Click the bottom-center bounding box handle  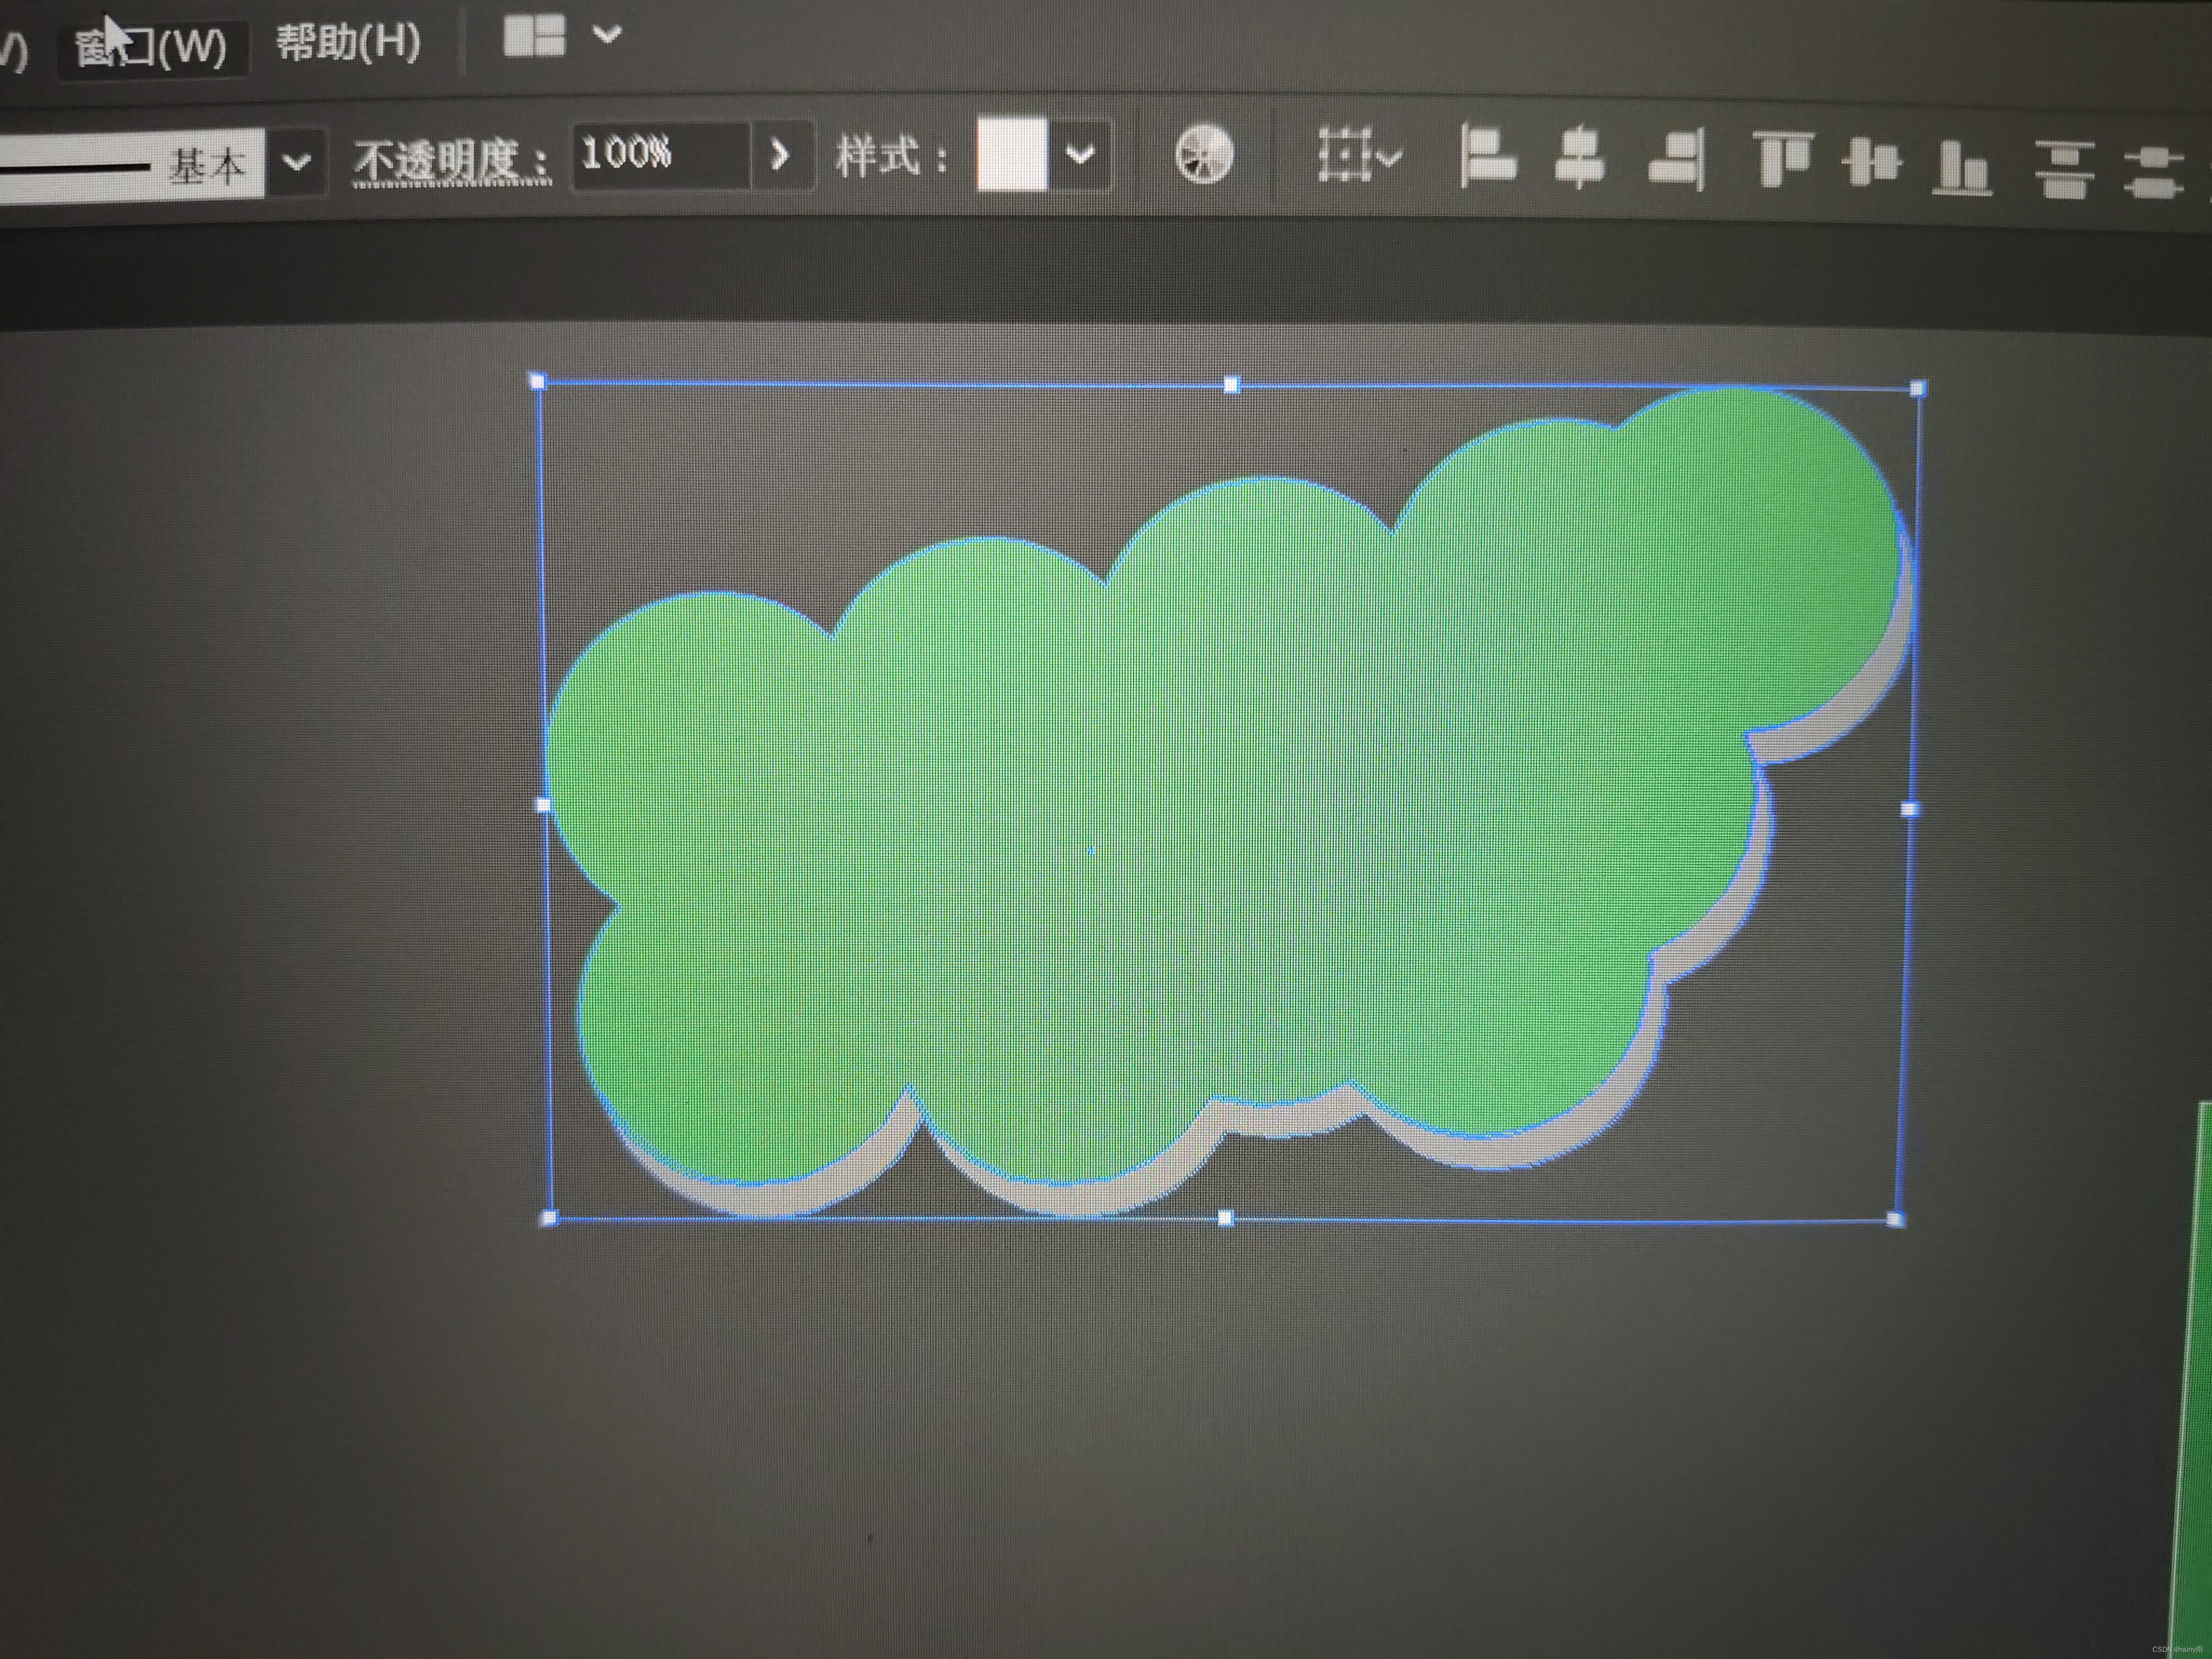point(1226,1218)
